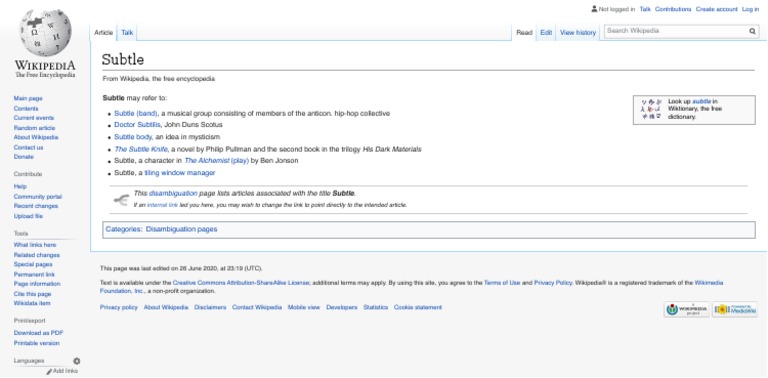Open Developers footer link

tap(342, 307)
